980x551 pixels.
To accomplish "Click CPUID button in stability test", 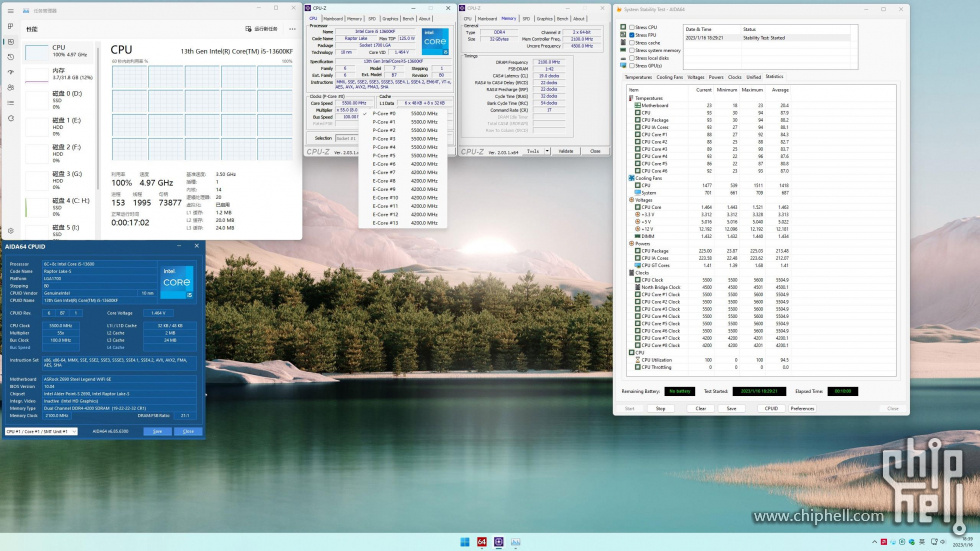I will tap(771, 409).
